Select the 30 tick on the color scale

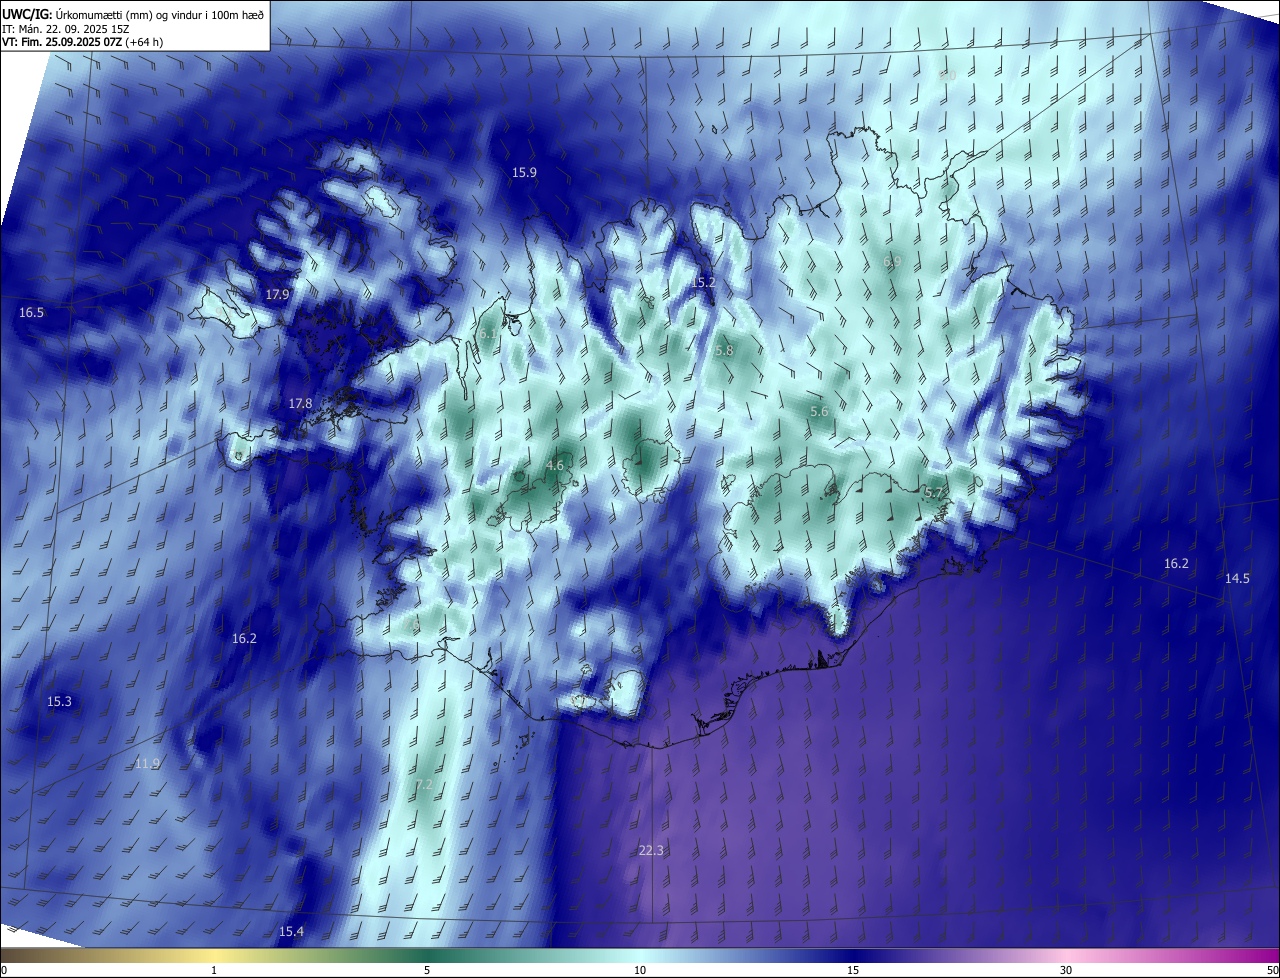pyautogui.click(x=1066, y=970)
